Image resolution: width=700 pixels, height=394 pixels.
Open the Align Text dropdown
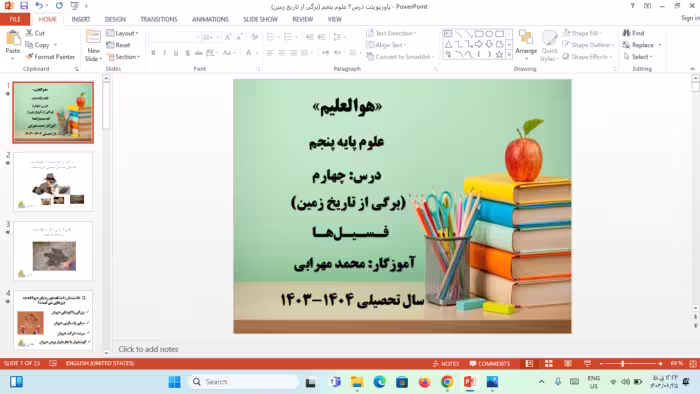click(x=386, y=45)
